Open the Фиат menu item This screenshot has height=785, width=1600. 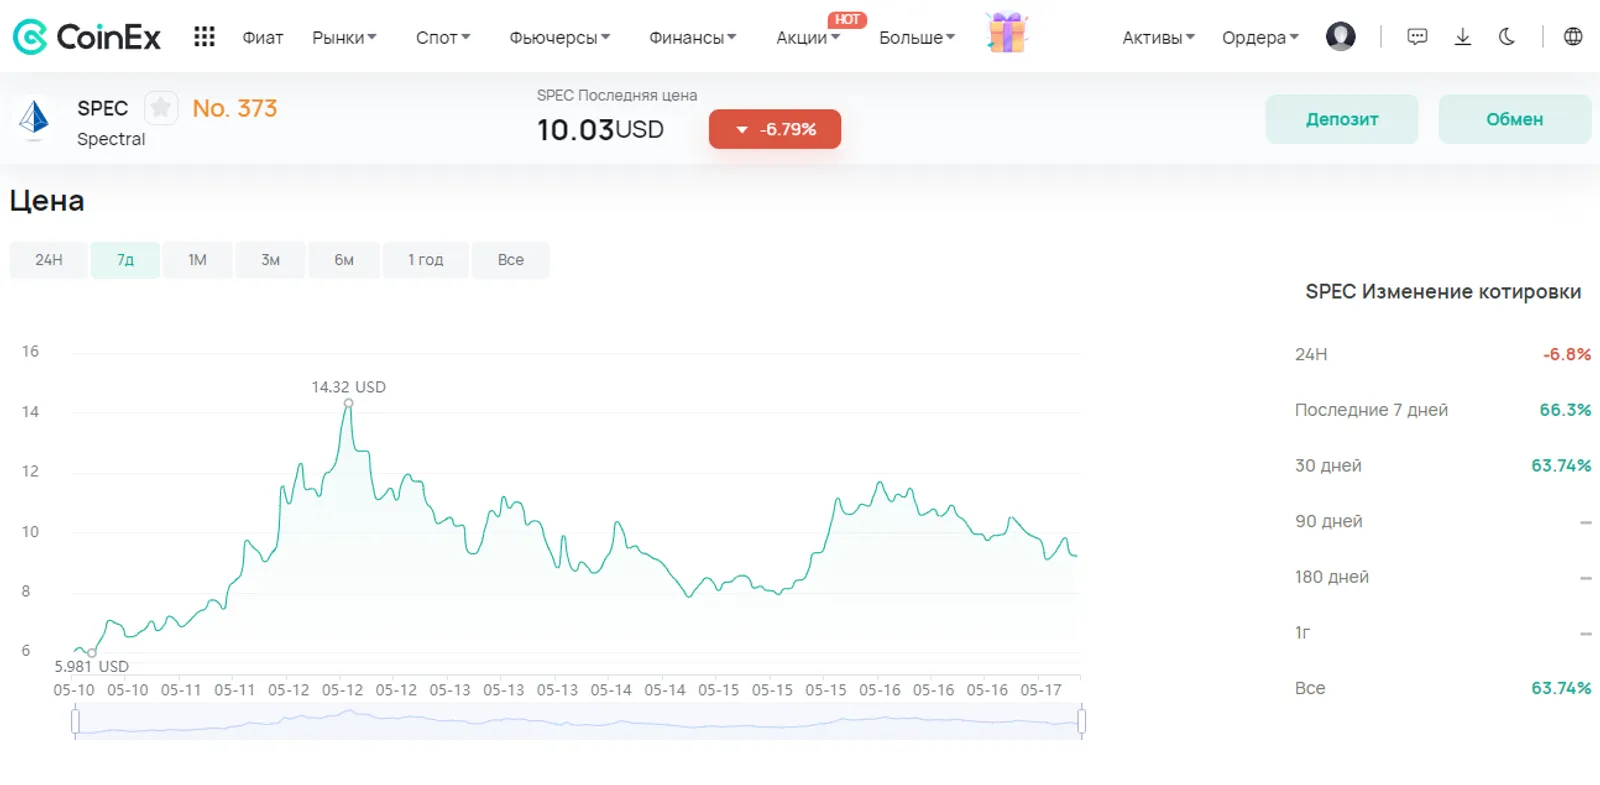[x=263, y=38]
